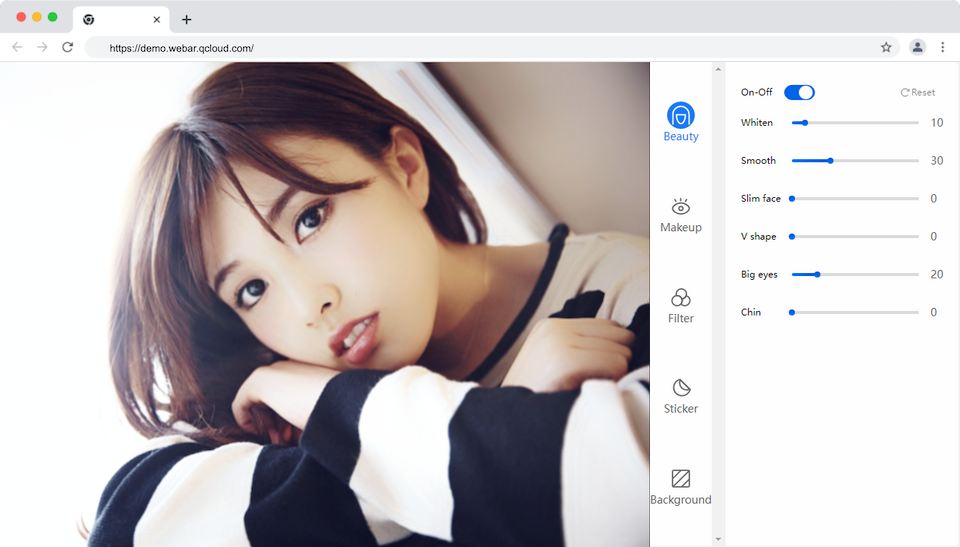Open the Filter effects panel

click(681, 298)
